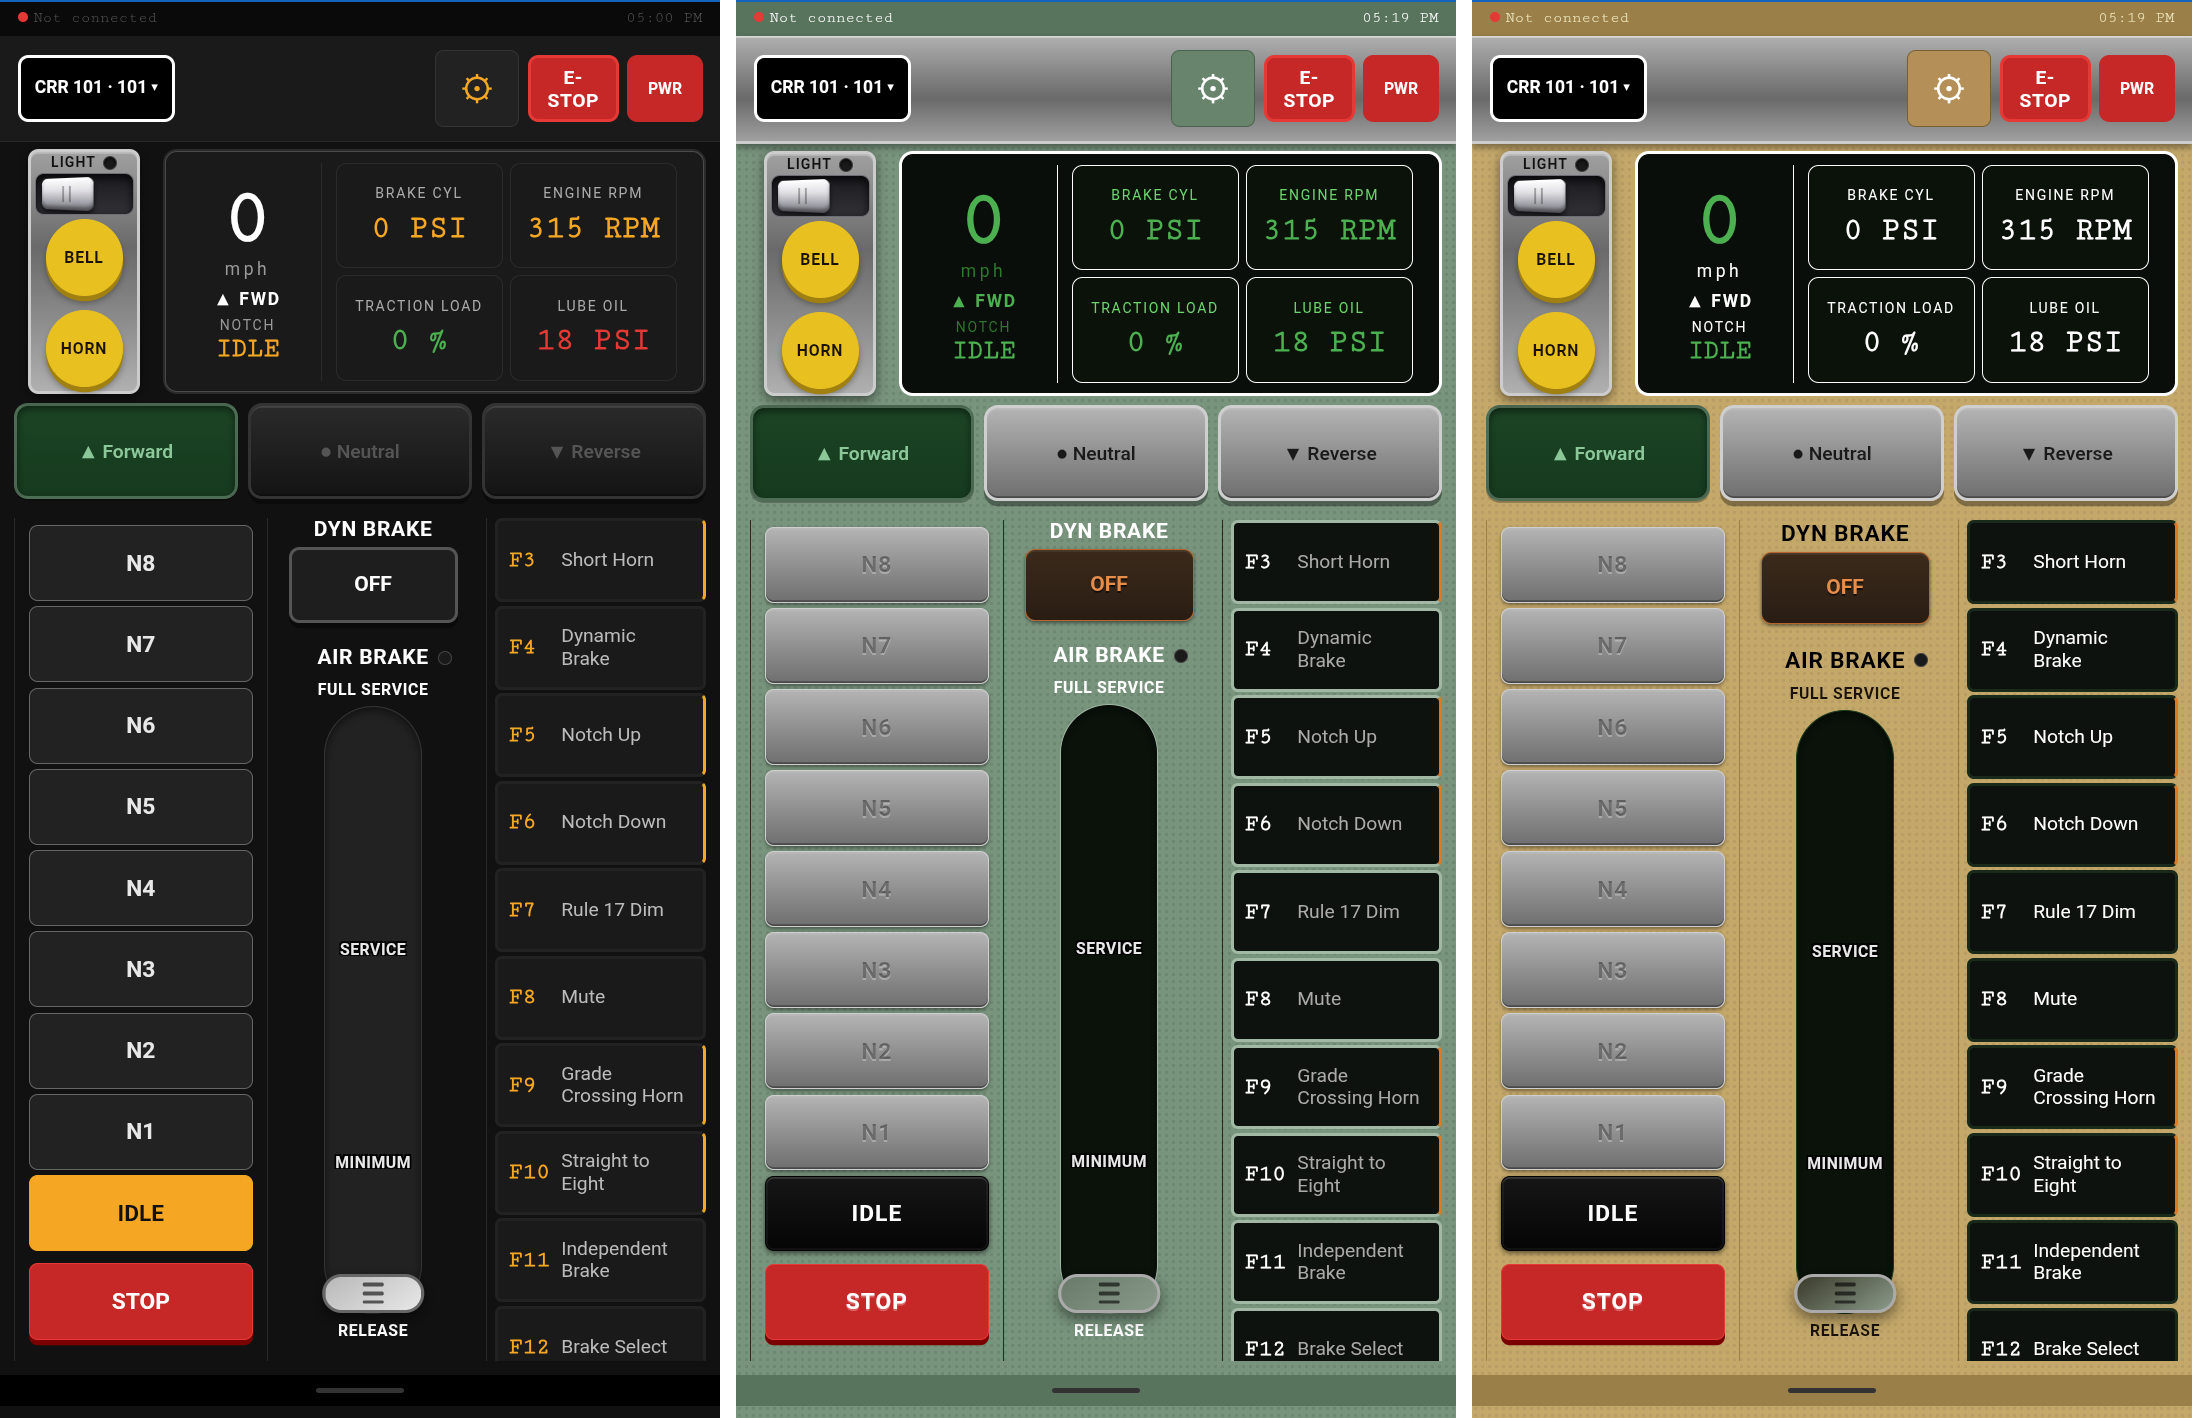Toggle DYN BRAKE OFF in green theme panel
This screenshot has height=1418, width=2192.
point(1109,584)
